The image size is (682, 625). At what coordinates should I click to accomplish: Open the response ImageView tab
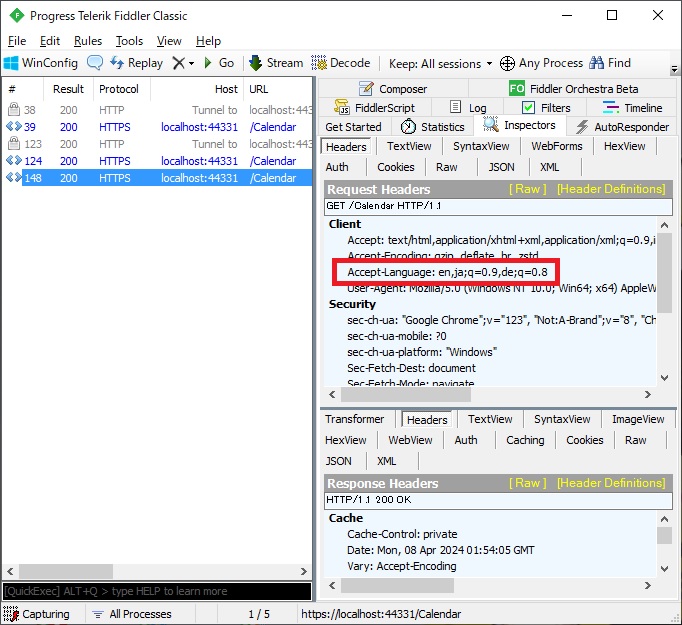click(638, 419)
